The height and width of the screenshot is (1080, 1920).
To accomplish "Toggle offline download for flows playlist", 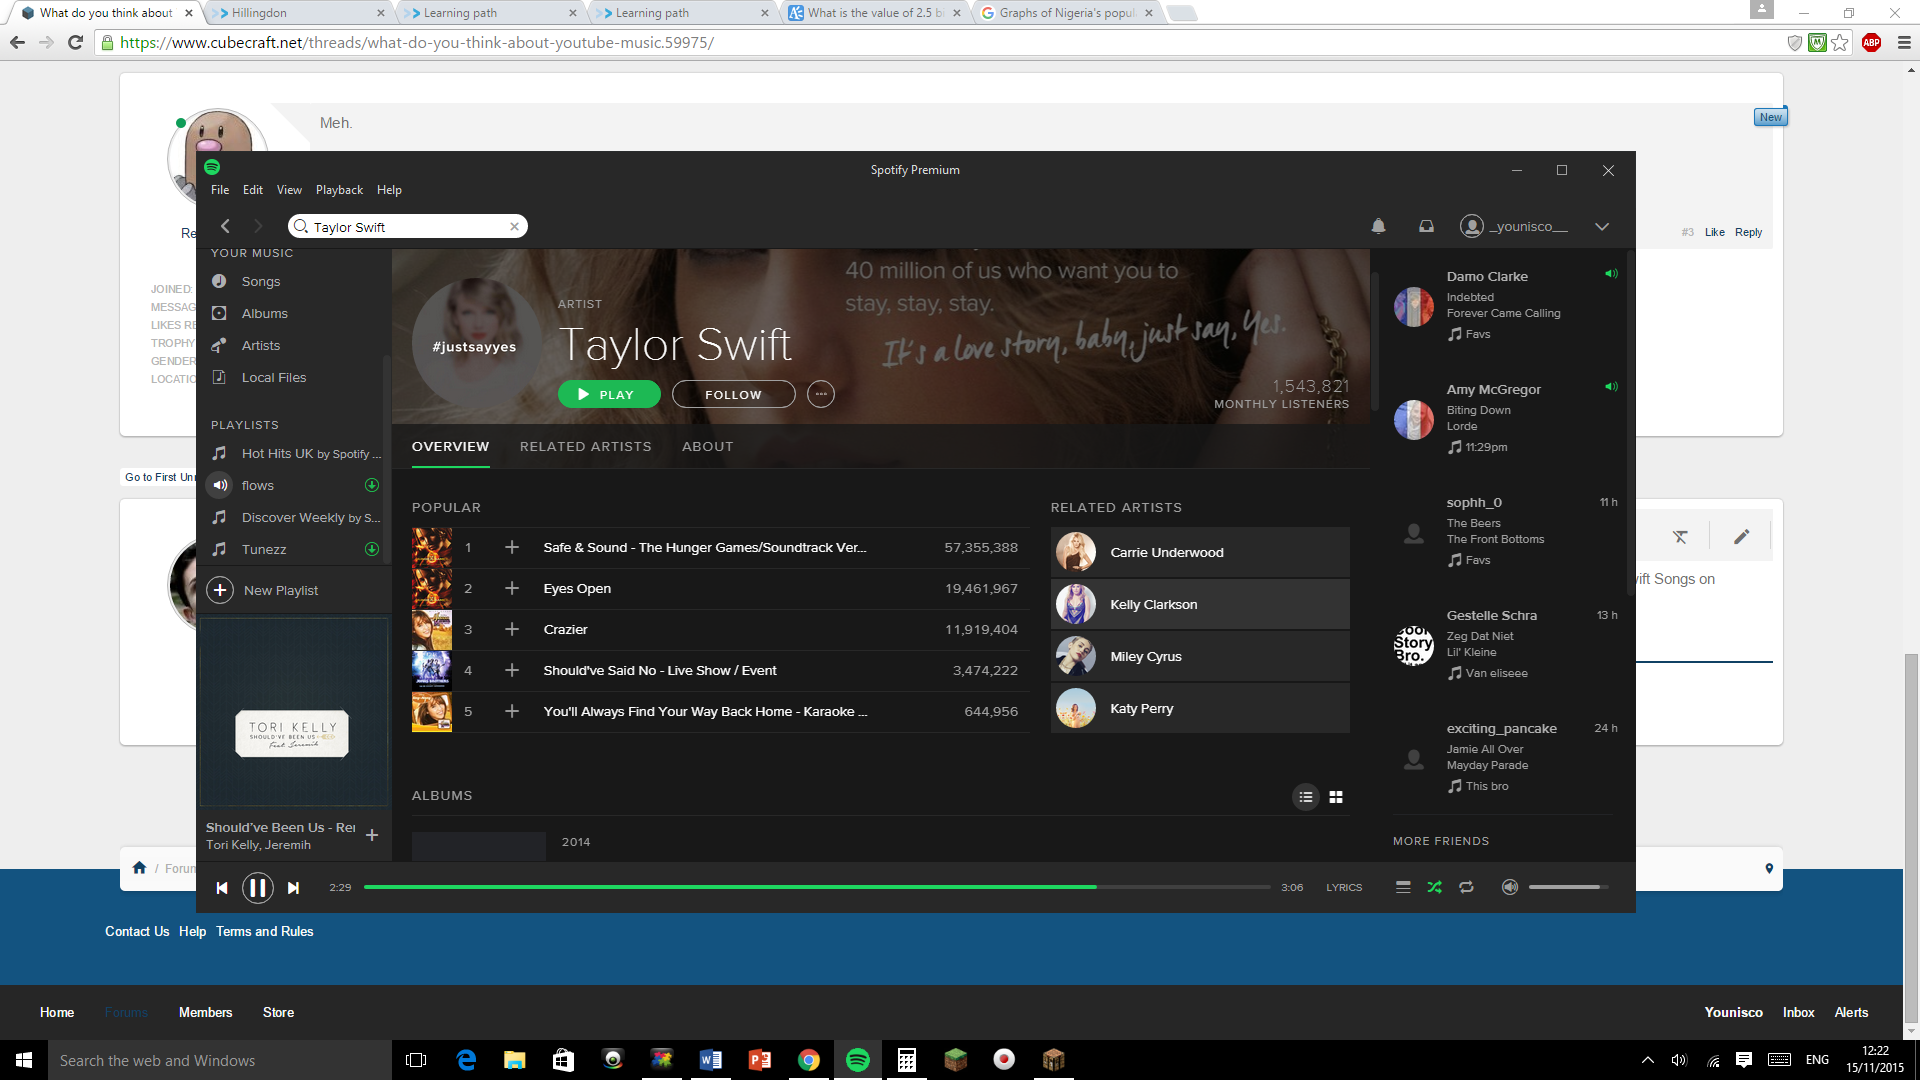I will click(x=372, y=485).
